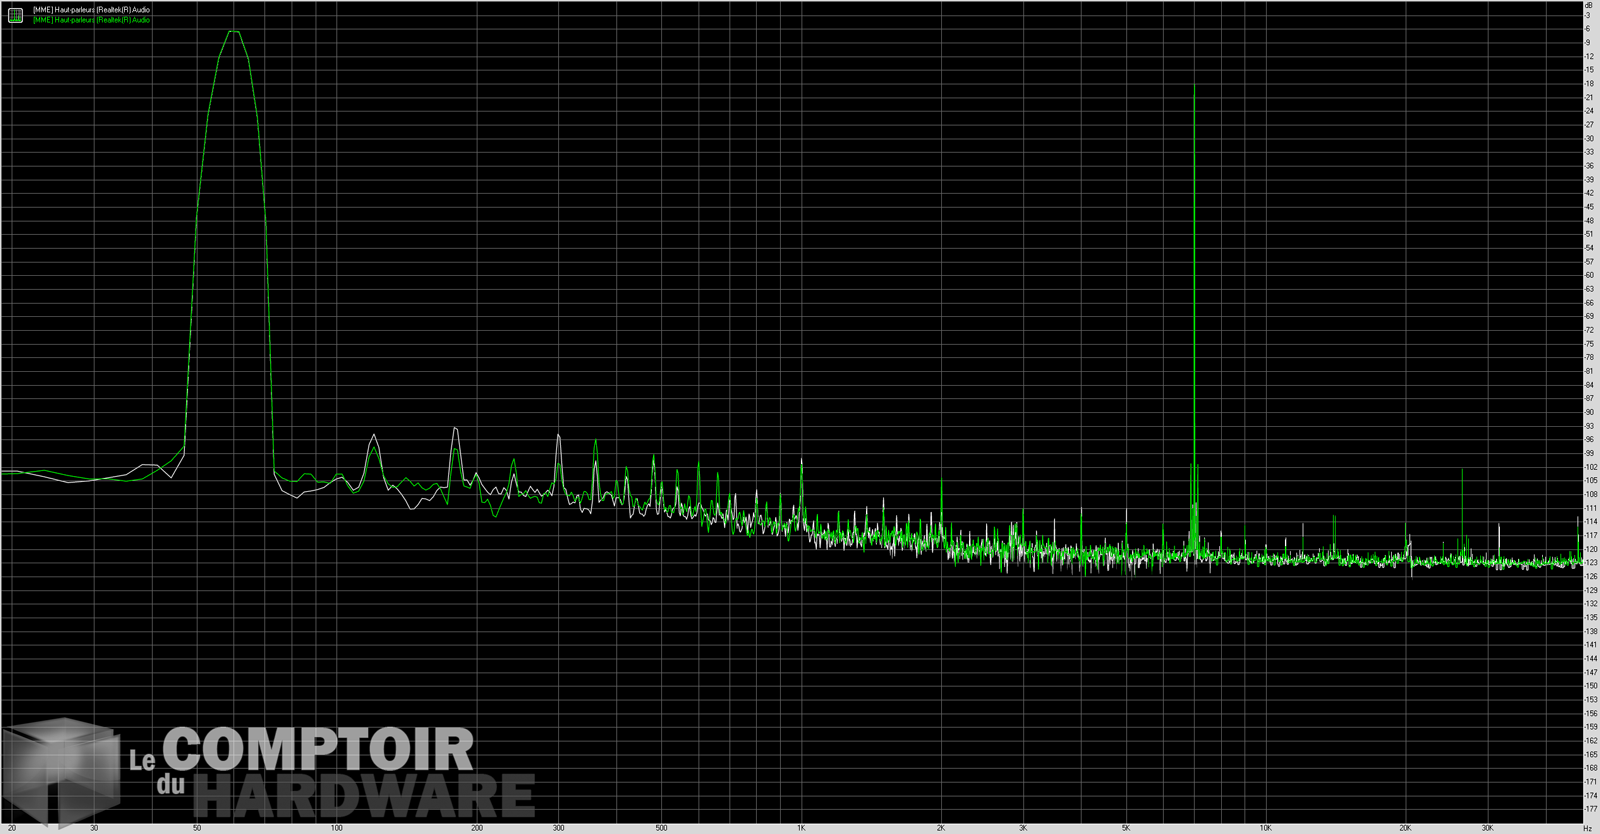This screenshot has height=834, width=1600.
Task: Click the 5K mark on the frequency axis
Action: (x=1126, y=828)
